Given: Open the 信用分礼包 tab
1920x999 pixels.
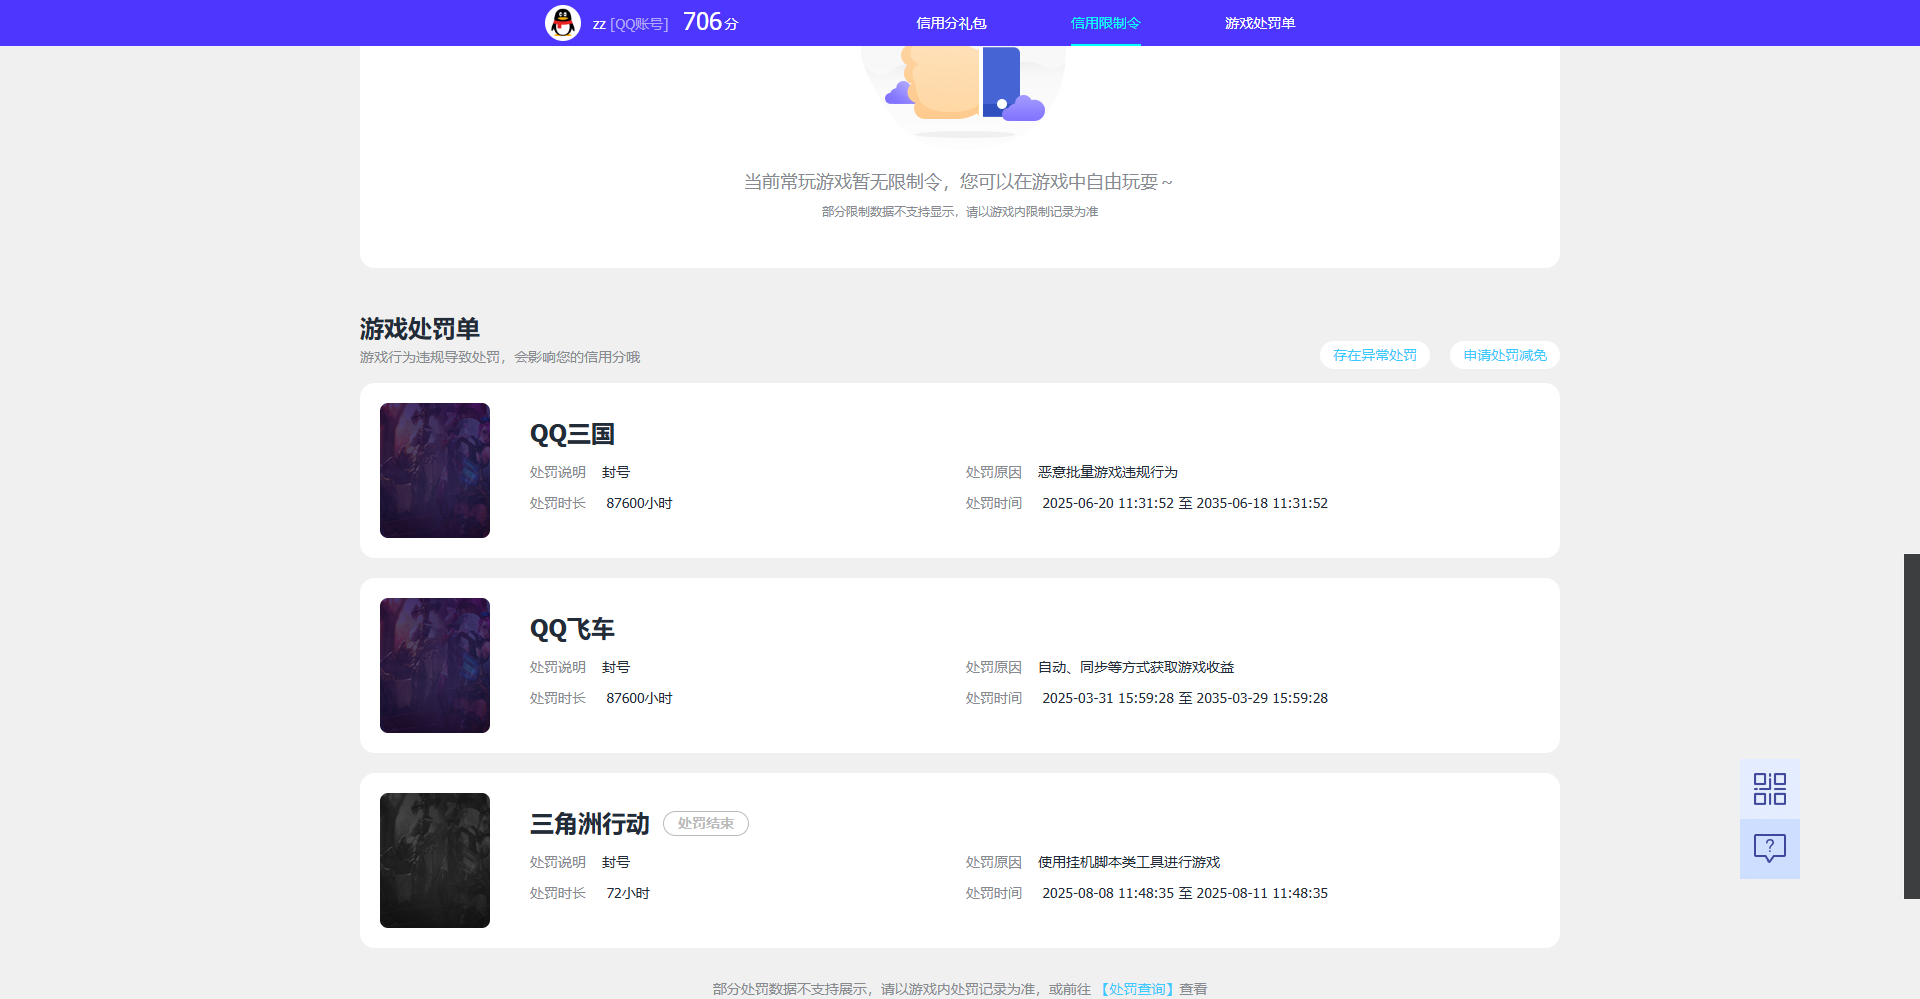Looking at the screenshot, I should coord(951,23).
